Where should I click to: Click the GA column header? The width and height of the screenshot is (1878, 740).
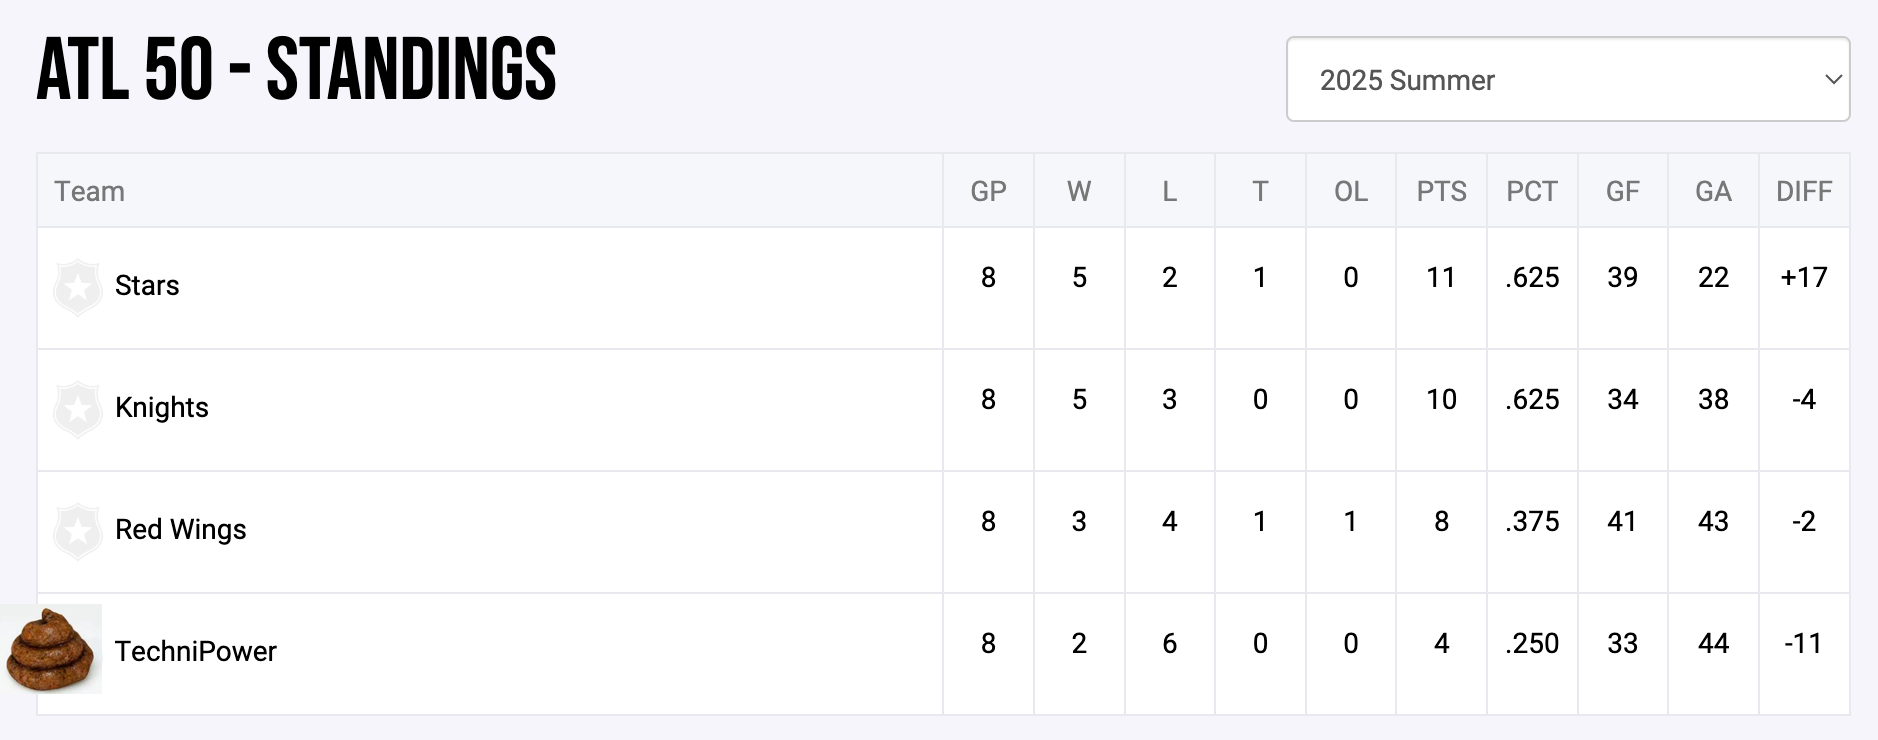coord(1713,192)
